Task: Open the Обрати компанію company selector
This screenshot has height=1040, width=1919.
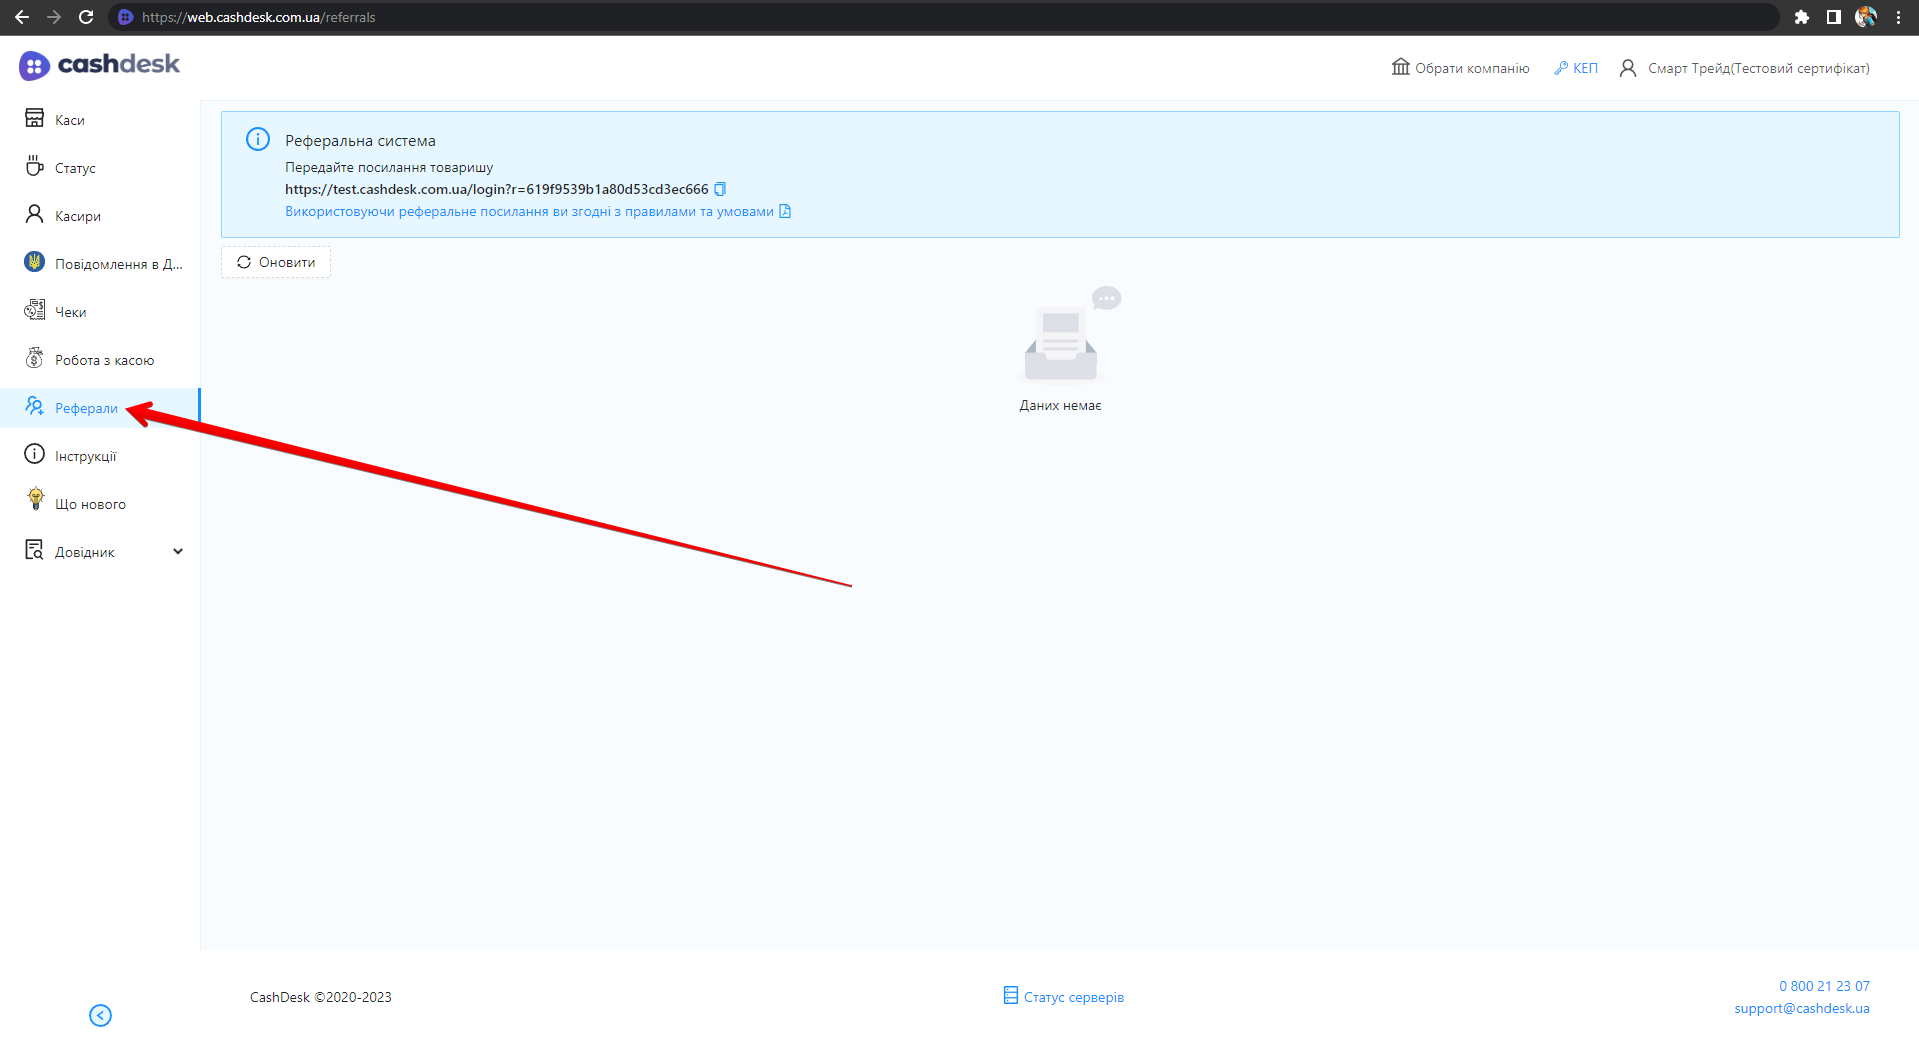Action: coord(1461,68)
